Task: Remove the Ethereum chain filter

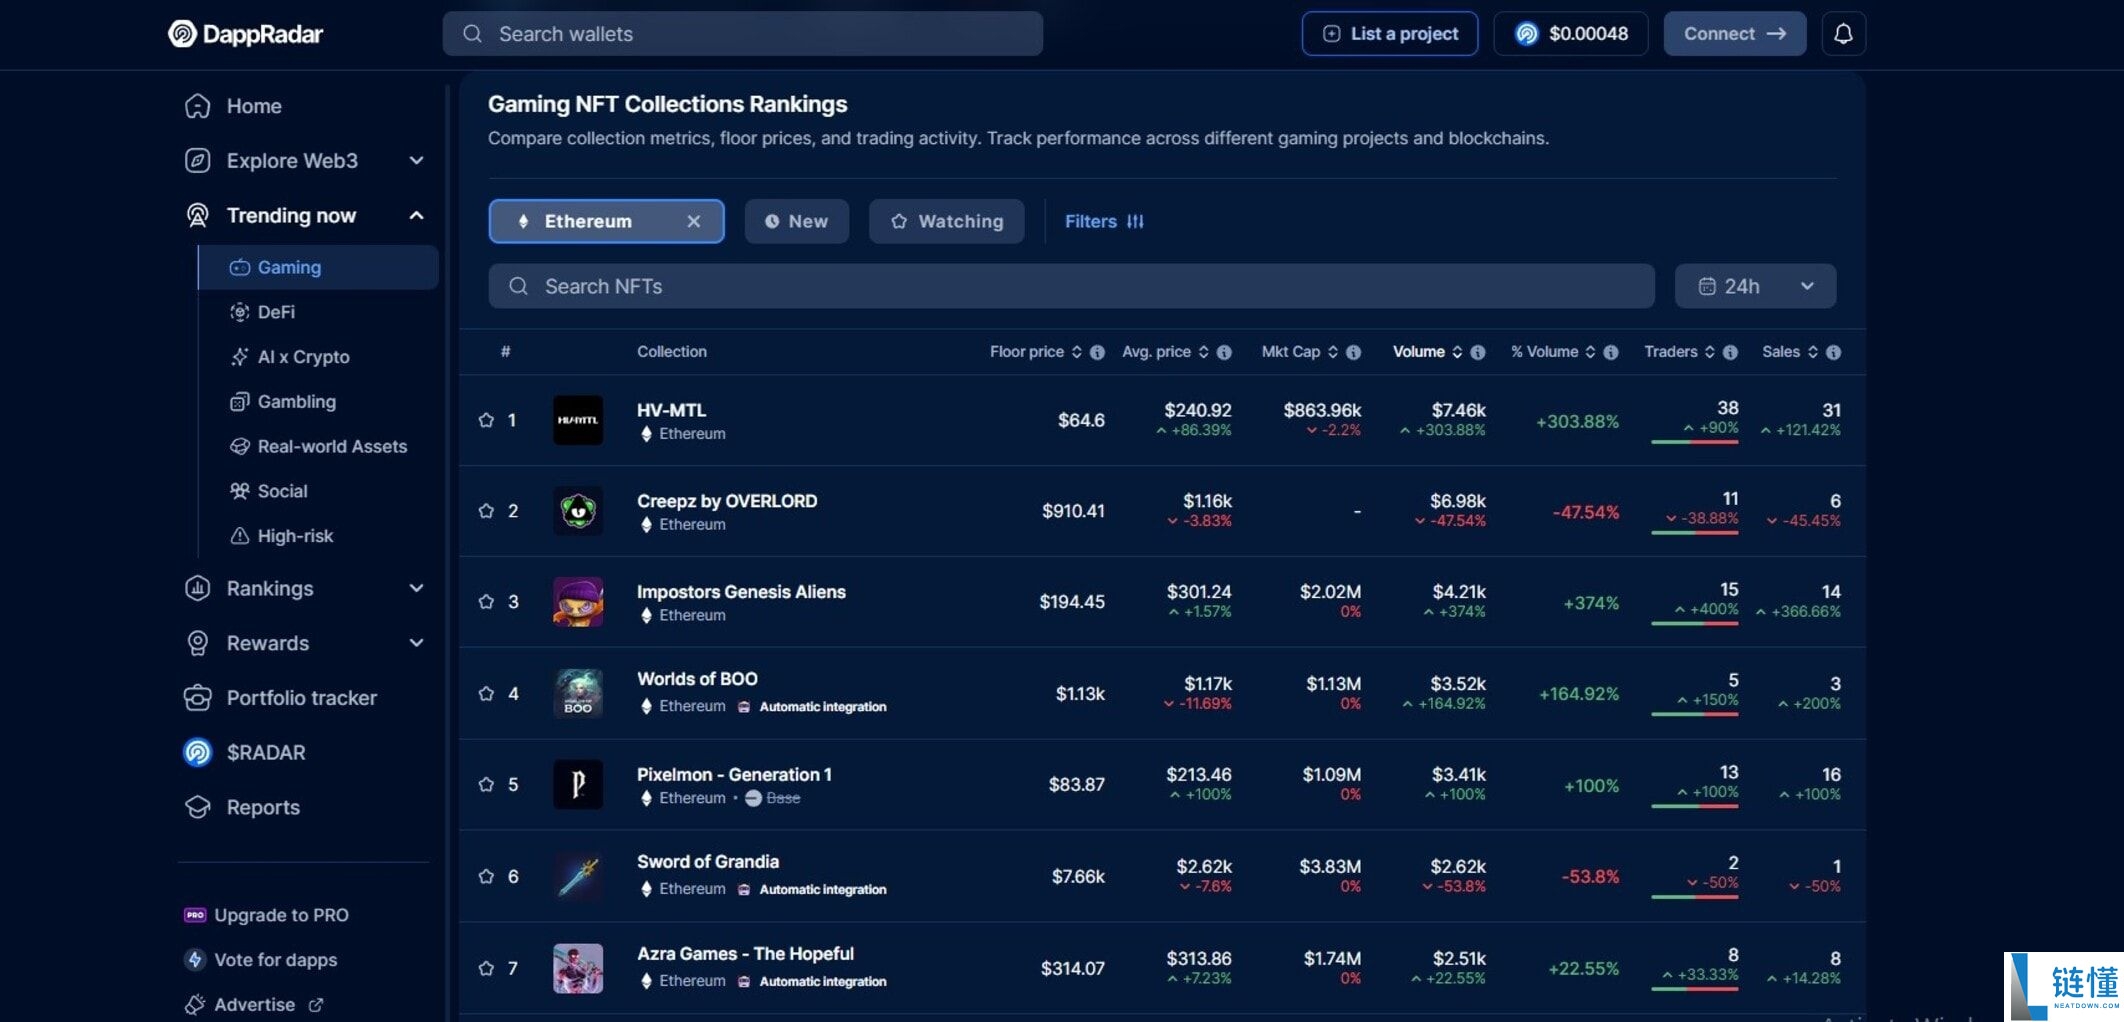Action: 693,221
